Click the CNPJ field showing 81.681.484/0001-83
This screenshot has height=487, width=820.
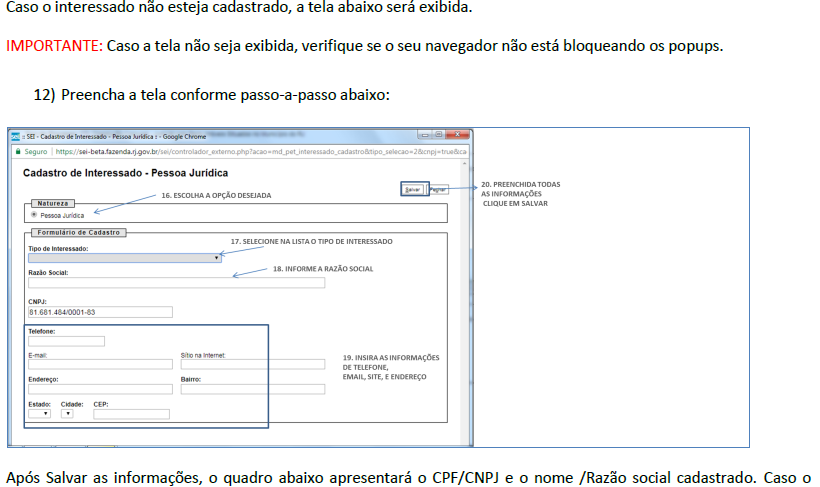pos(100,312)
